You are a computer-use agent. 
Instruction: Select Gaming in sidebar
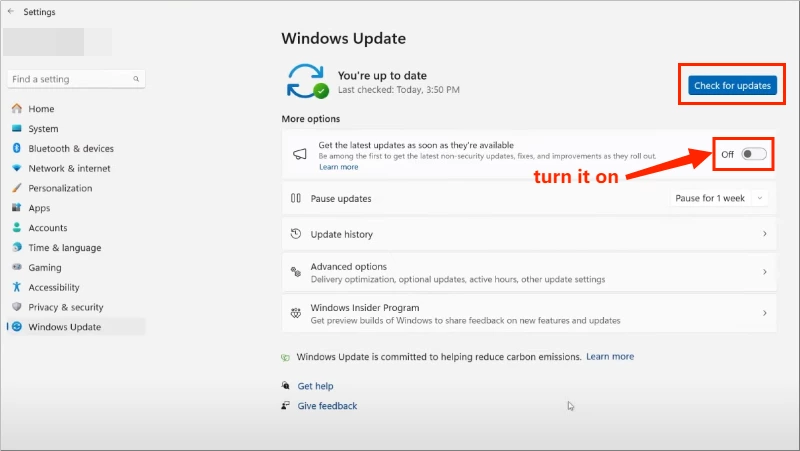pyautogui.click(x=76, y=267)
